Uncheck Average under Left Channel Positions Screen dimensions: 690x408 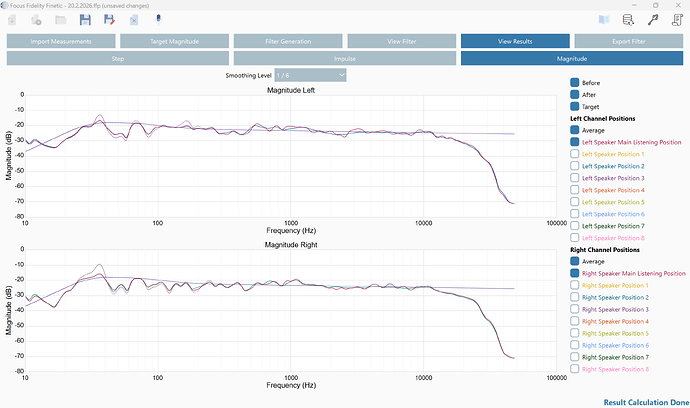(x=575, y=130)
